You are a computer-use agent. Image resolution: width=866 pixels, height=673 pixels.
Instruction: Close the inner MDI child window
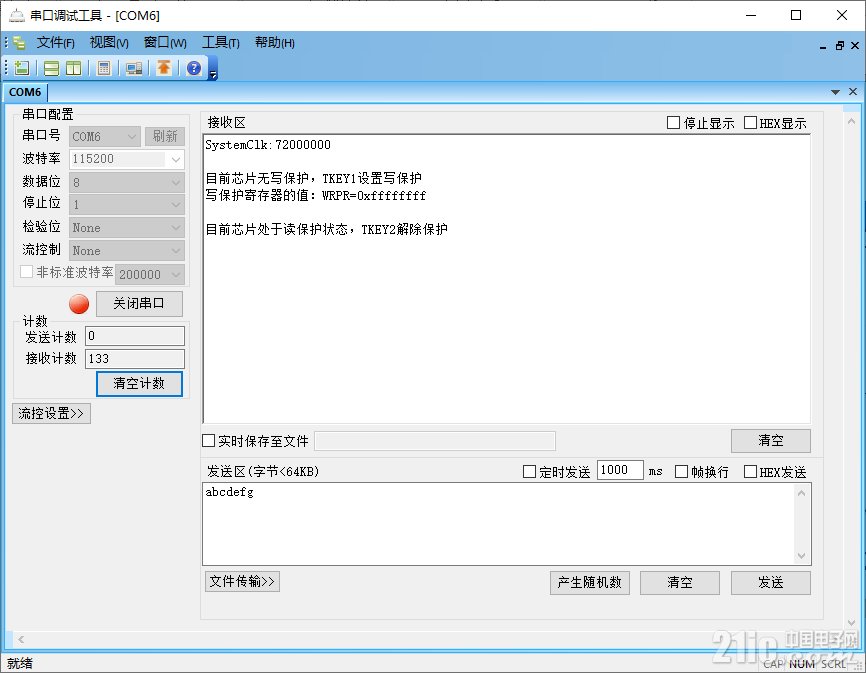pyautogui.click(x=855, y=45)
